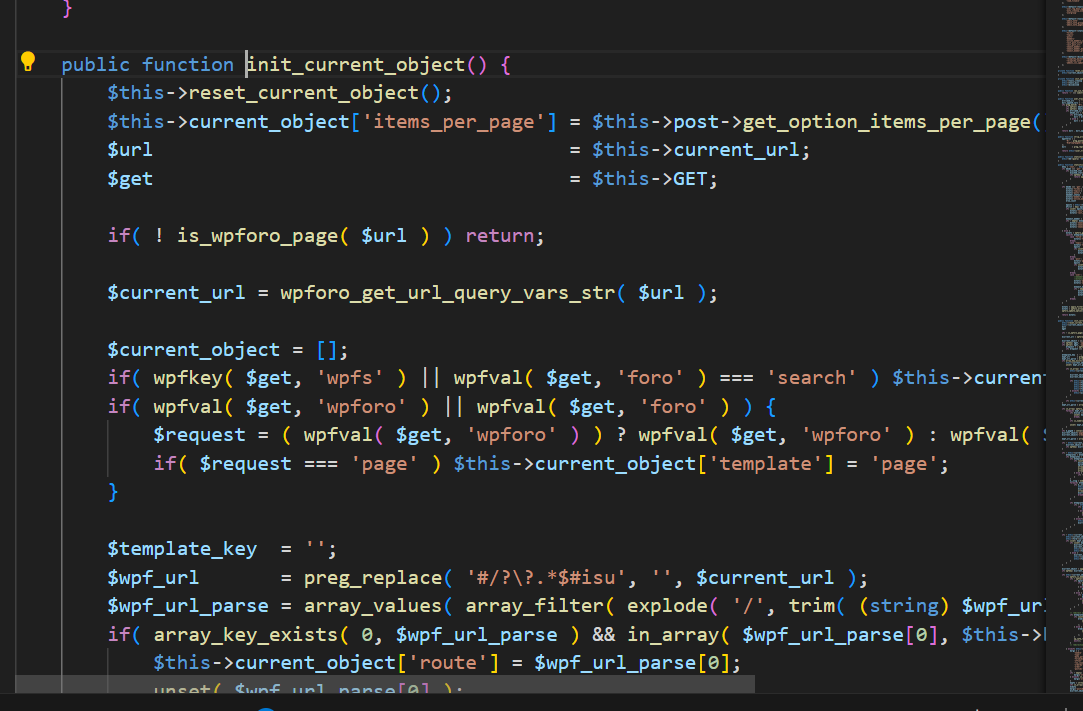This screenshot has height=711, width=1083.
Task: Click the init_current_object function name
Action: click(x=356, y=65)
